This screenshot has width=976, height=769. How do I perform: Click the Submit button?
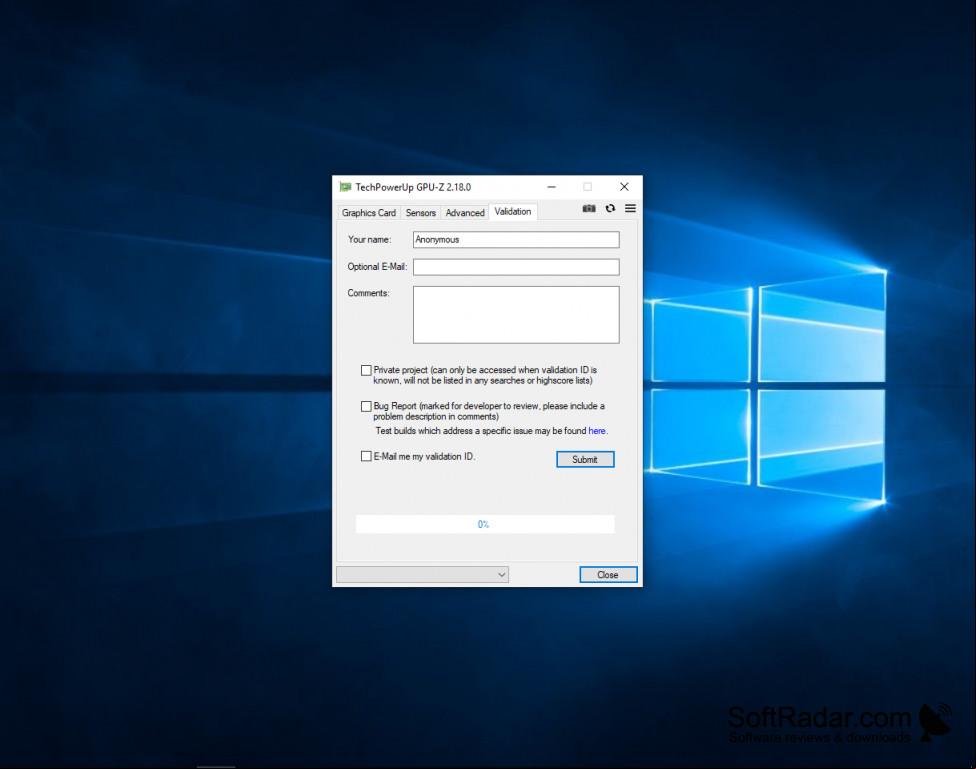585,460
